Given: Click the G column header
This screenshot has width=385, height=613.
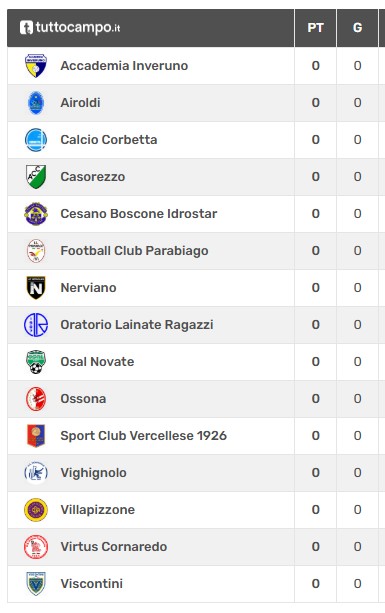Looking at the screenshot, I should (357, 28).
